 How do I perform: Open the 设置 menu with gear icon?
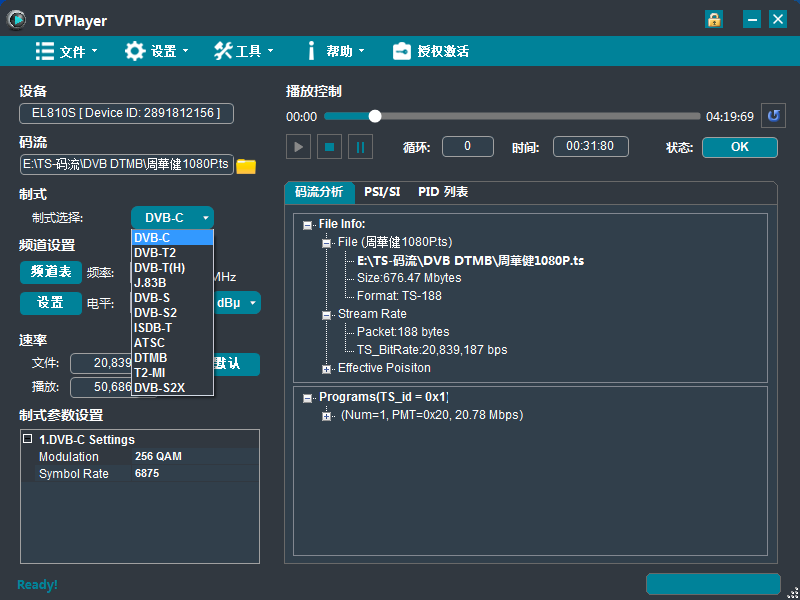[x=157, y=51]
